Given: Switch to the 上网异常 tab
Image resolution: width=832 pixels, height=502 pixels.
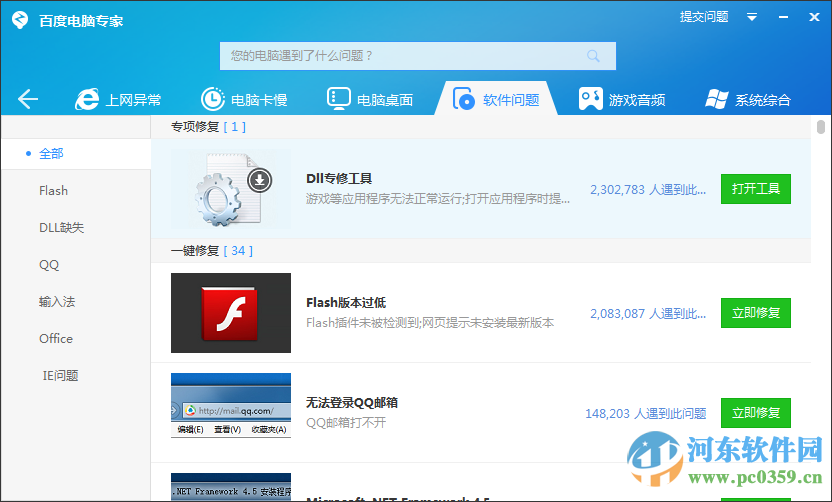Looking at the screenshot, I should pos(118,99).
